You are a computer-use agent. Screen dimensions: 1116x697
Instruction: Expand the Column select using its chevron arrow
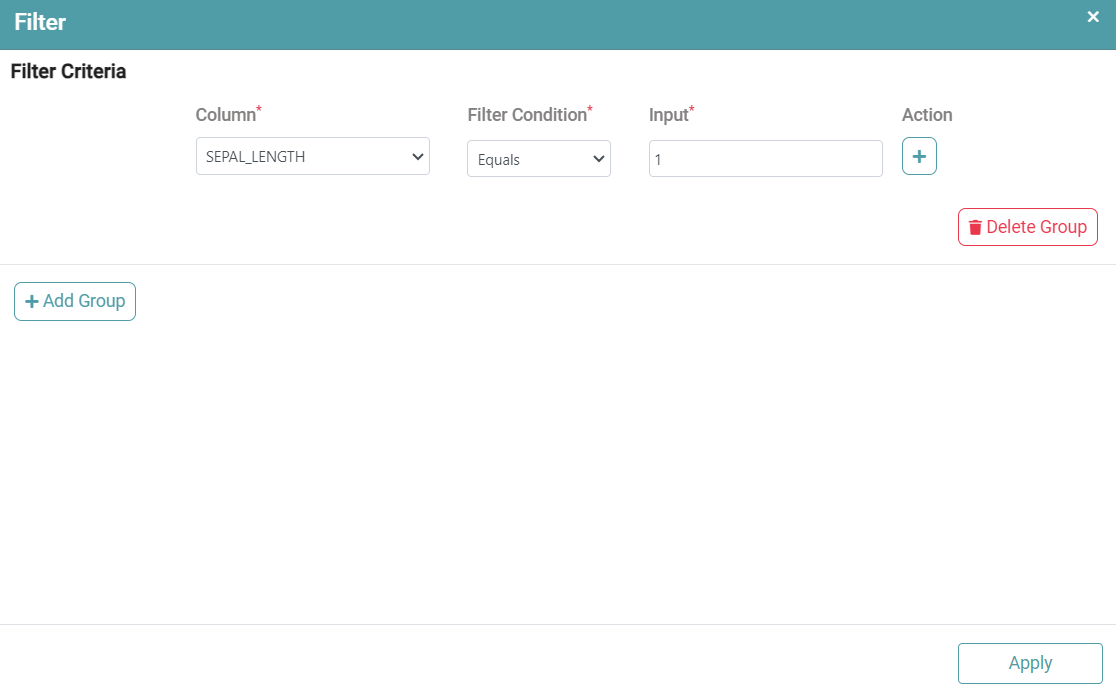tap(417, 157)
